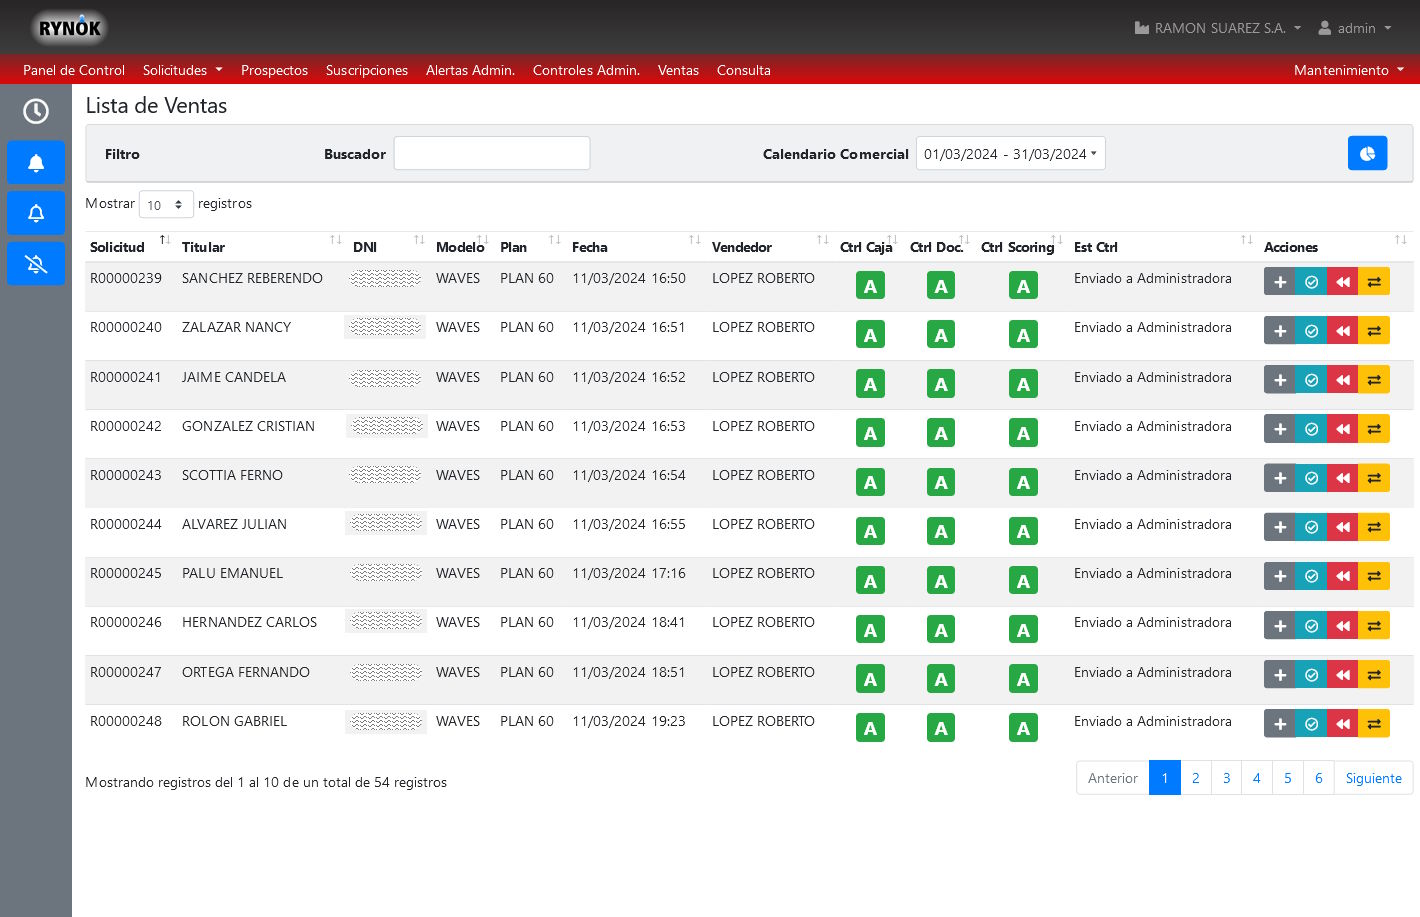Click the red rewind icon for JAIME CANDELA
This screenshot has height=917, width=1420.
tap(1343, 380)
